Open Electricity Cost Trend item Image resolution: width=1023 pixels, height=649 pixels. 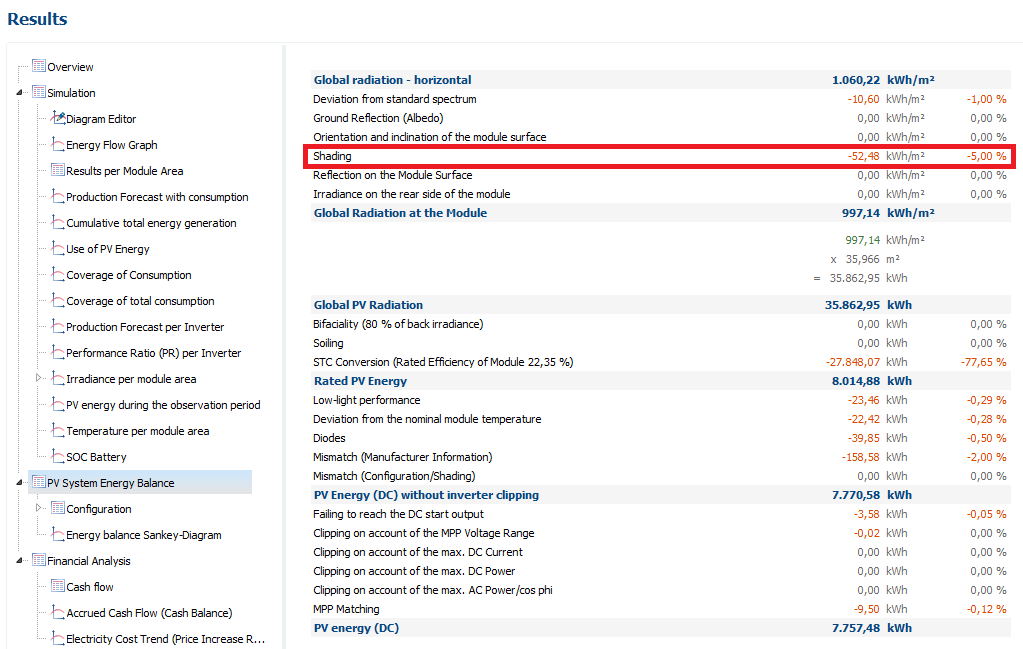165,639
